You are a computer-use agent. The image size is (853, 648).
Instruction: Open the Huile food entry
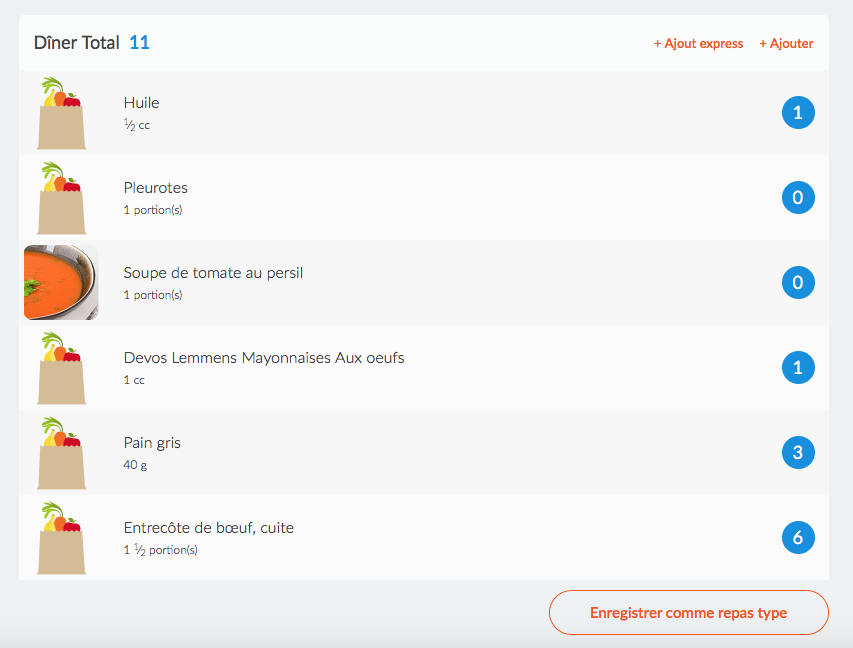coord(424,113)
